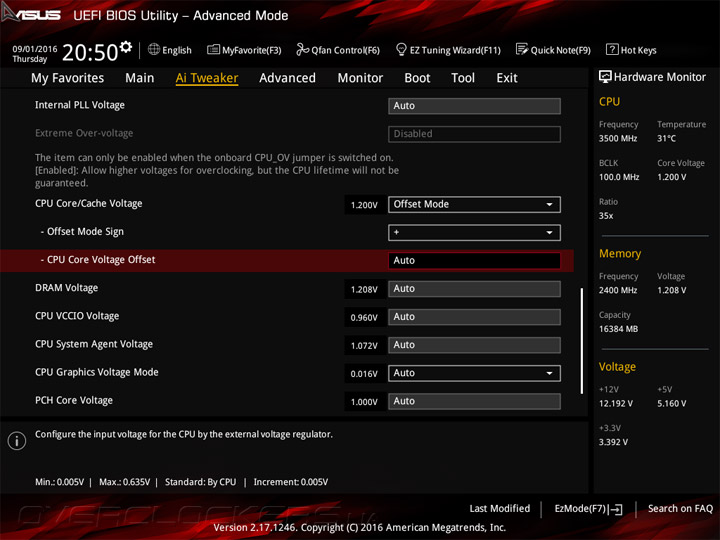720x540 pixels.
Task: Expand Offset Mode Sign dropdown
Action: 474,232
